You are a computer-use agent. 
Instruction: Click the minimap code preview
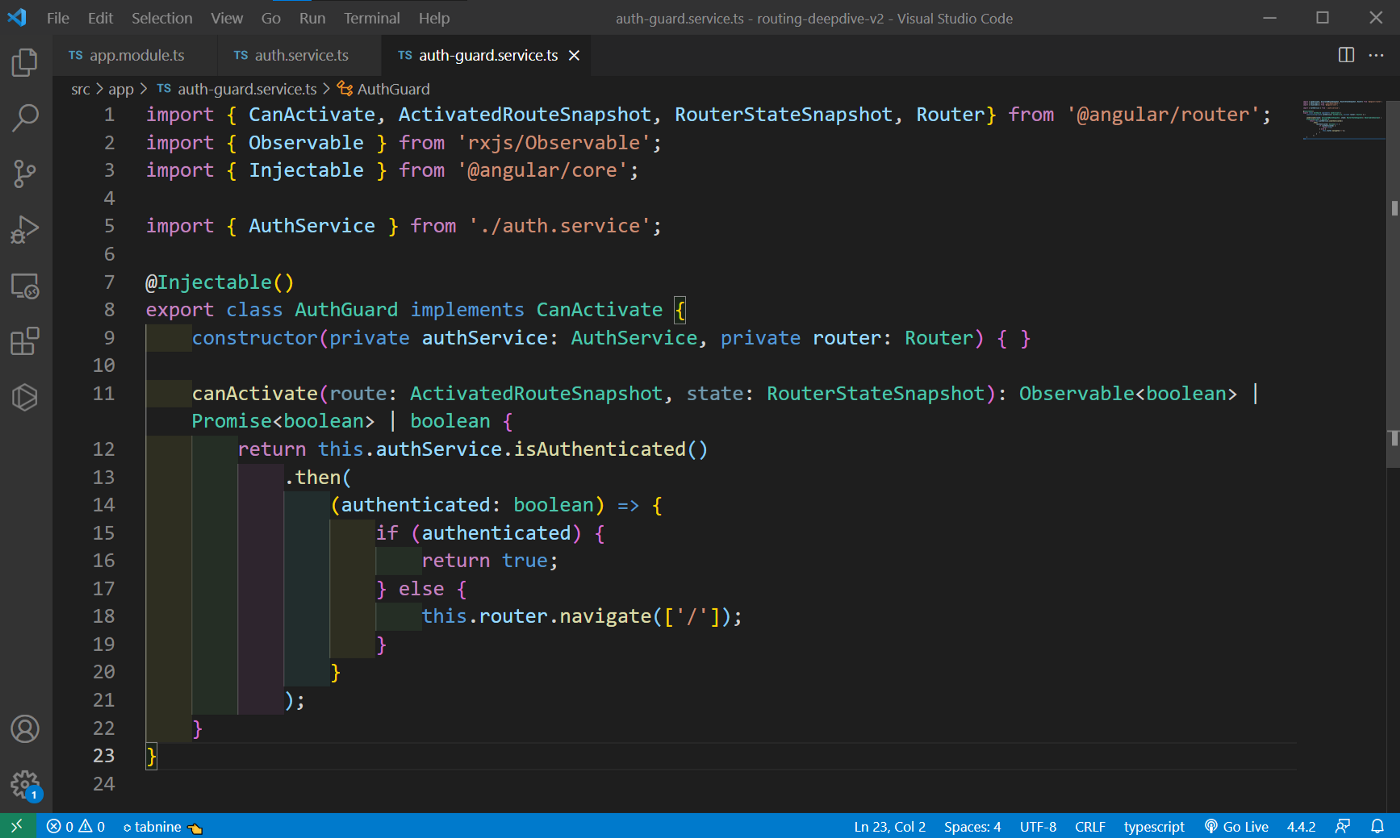(1342, 120)
